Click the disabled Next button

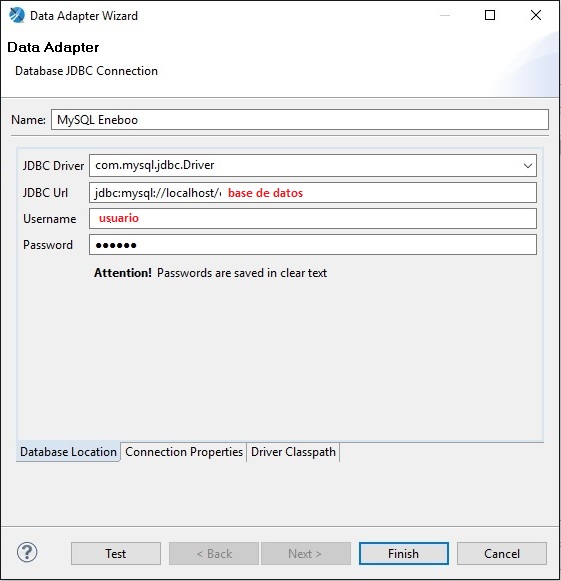coord(306,554)
